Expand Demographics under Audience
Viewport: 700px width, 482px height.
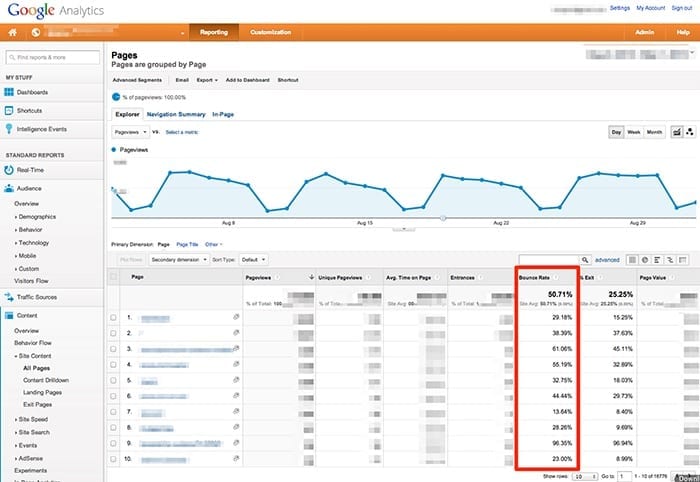click(x=35, y=216)
